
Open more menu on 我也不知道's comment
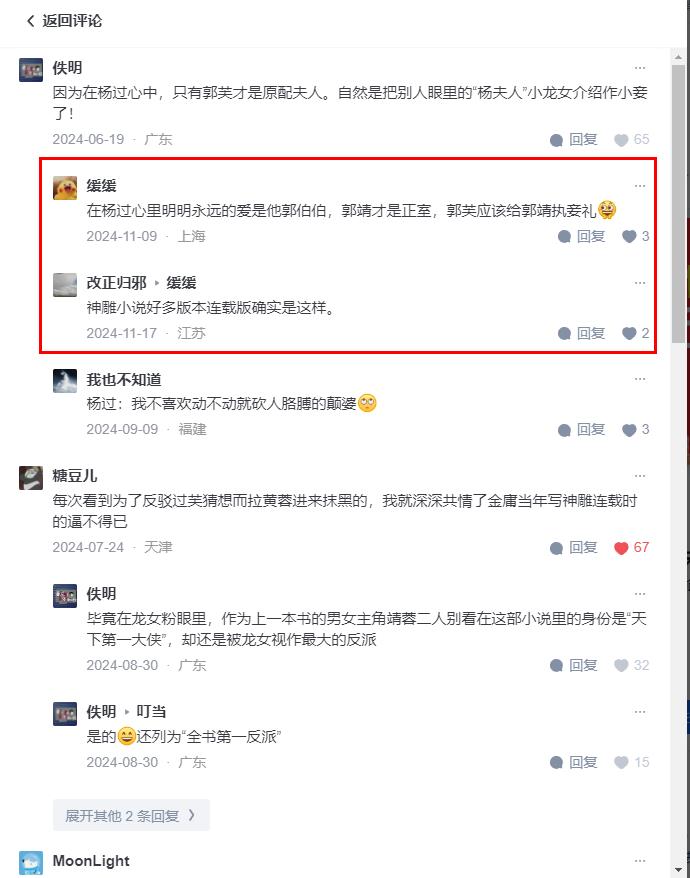[640, 379]
